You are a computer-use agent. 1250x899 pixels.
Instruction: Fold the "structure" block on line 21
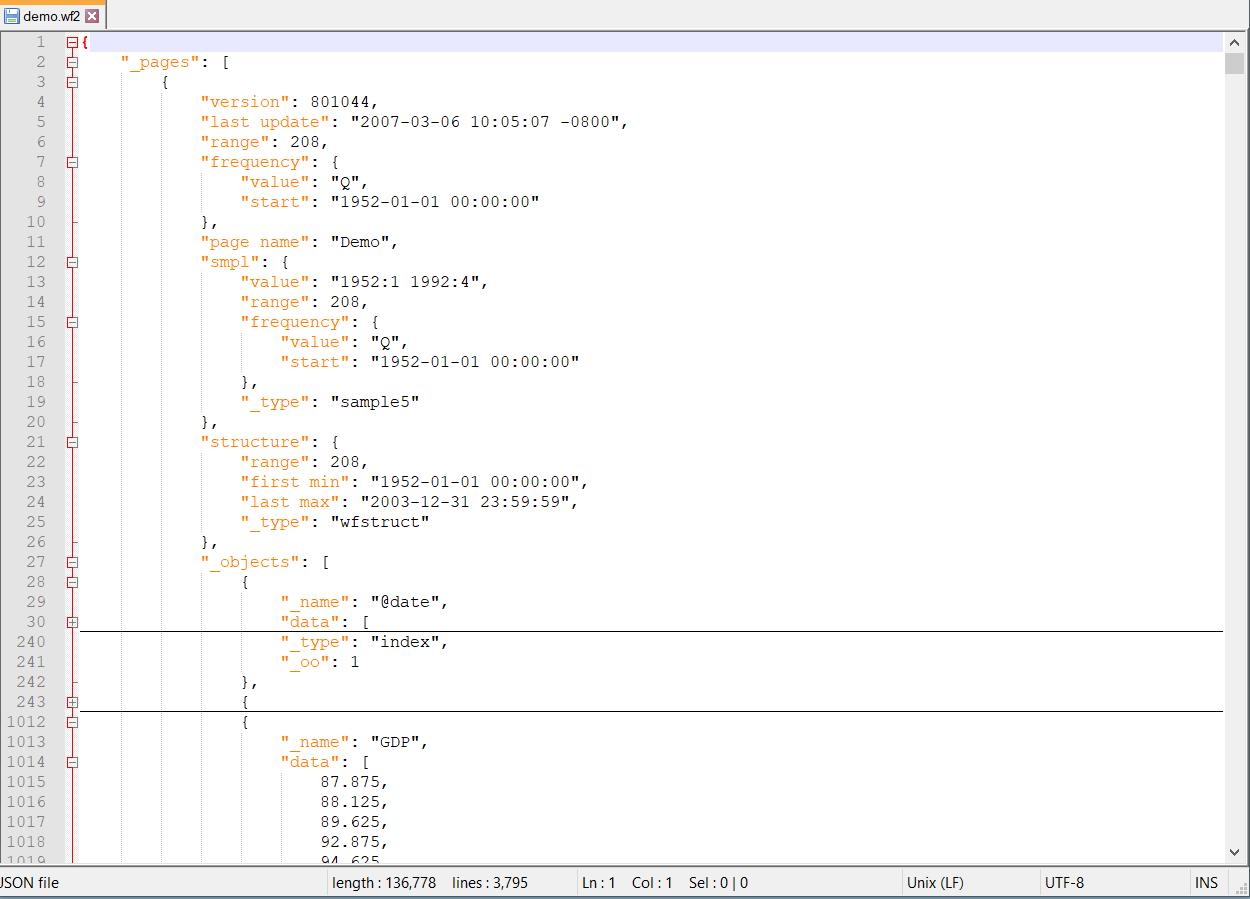(x=72, y=442)
